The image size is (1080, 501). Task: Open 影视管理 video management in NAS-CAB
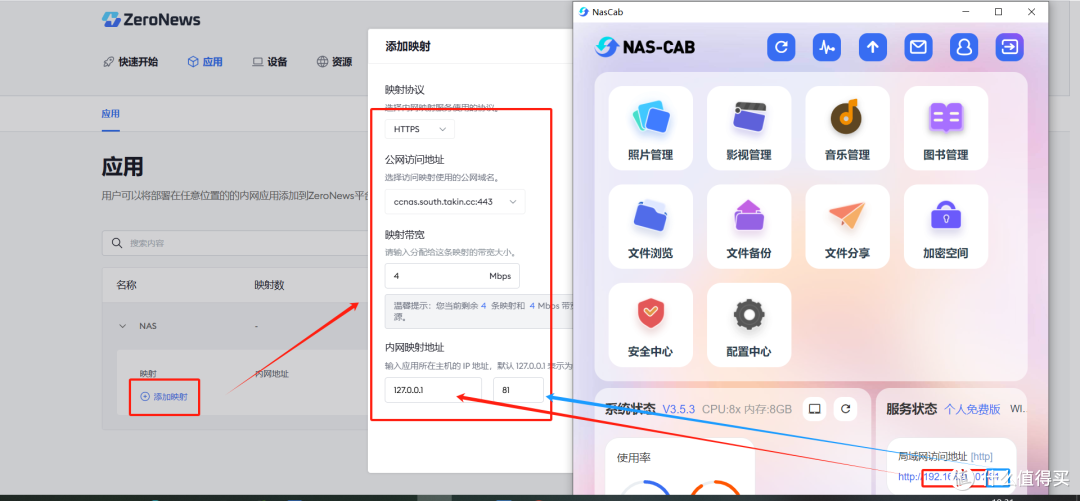[749, 128]
